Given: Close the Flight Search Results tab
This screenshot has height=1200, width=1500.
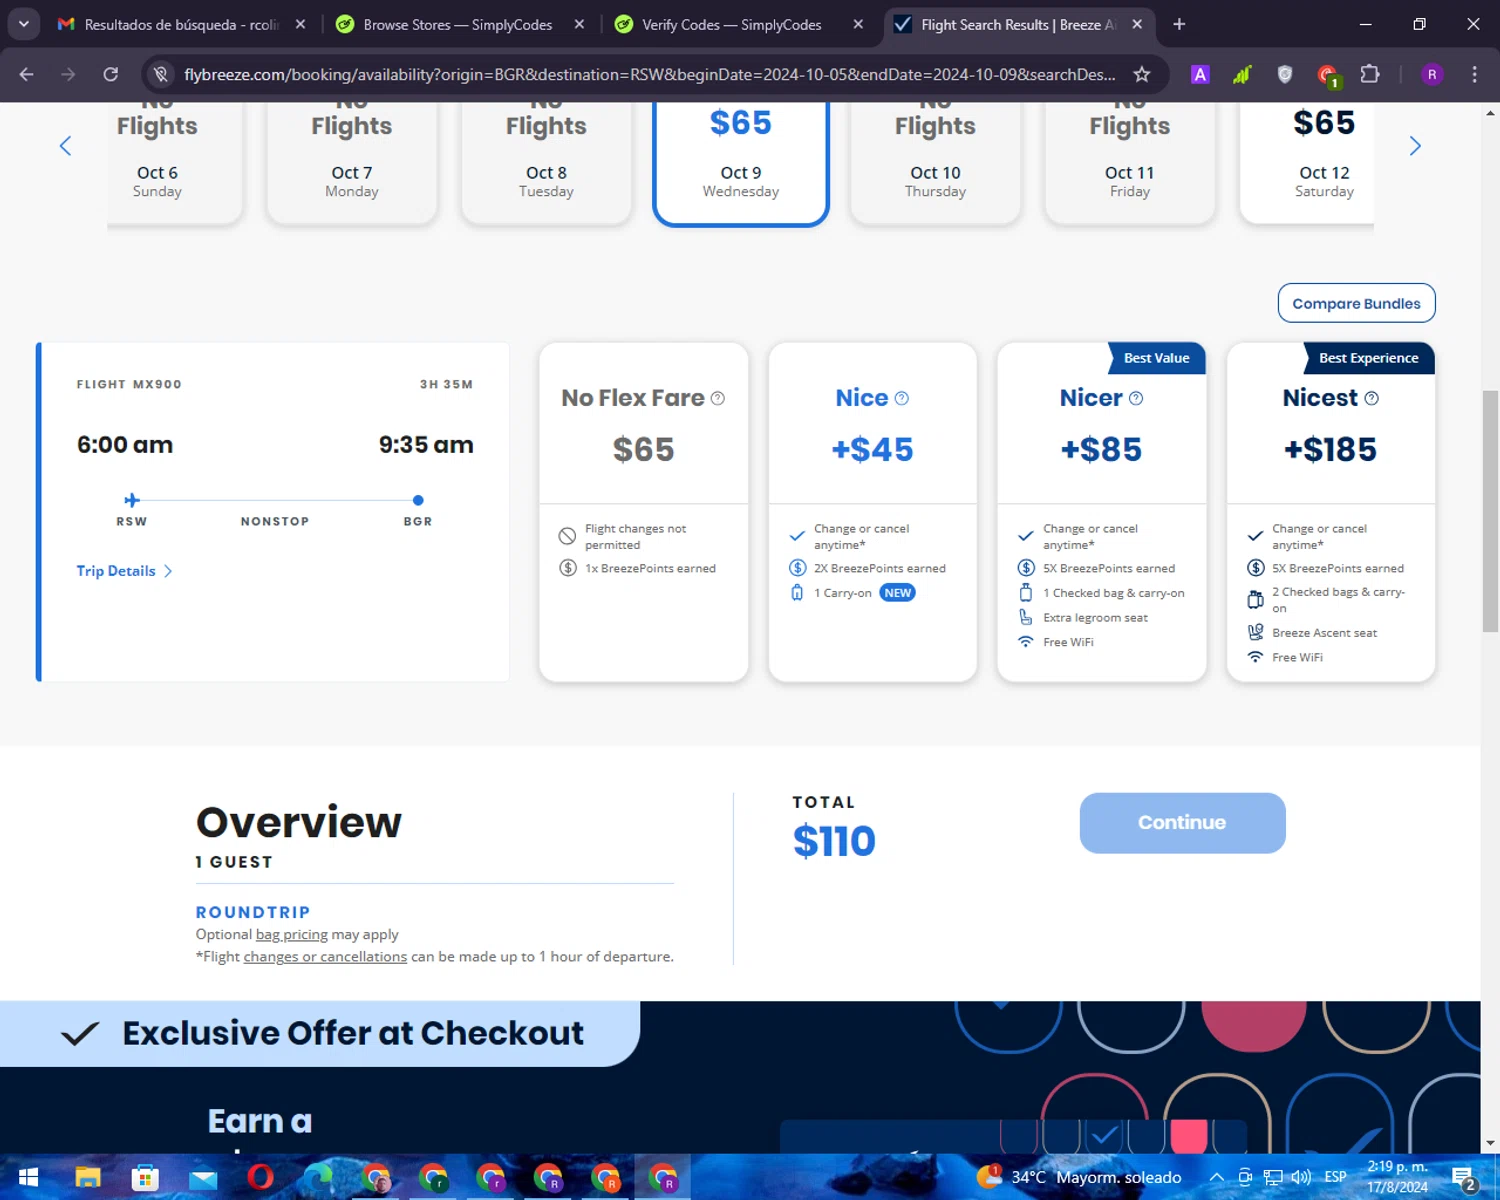Looking at the screenshot, I should tap(1137, 24).
